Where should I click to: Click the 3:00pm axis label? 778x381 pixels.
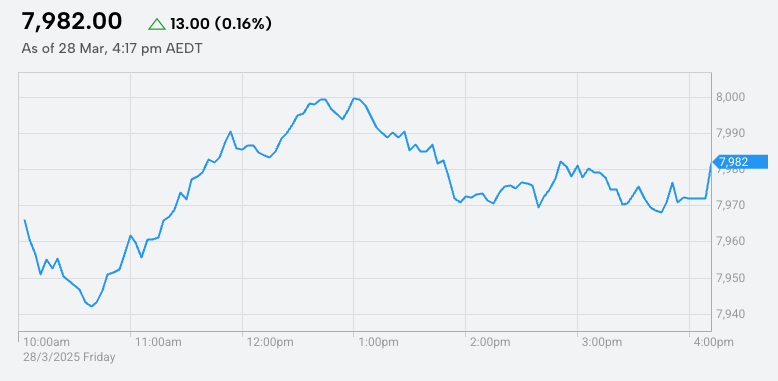coord(602,342)
